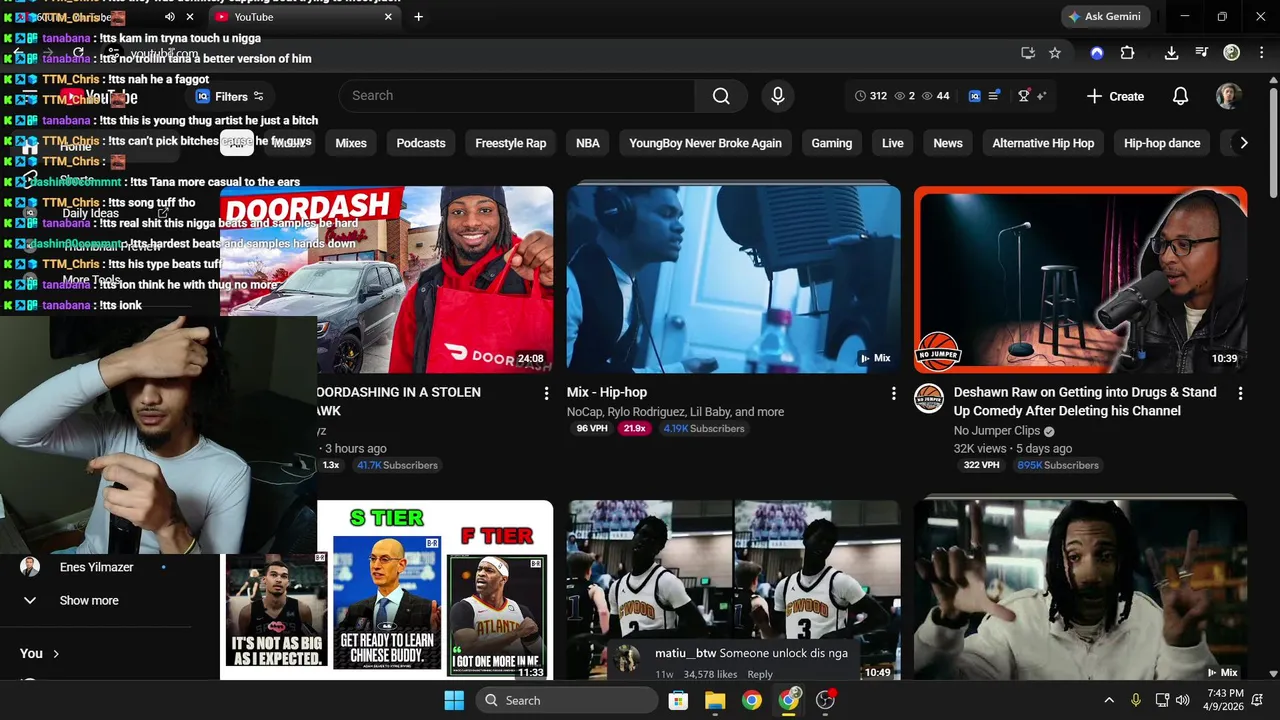This screenshot has width=1280, height=720.
Task: Expand the system tray hidden icons chevron
Action: [x=1108, y=700]
